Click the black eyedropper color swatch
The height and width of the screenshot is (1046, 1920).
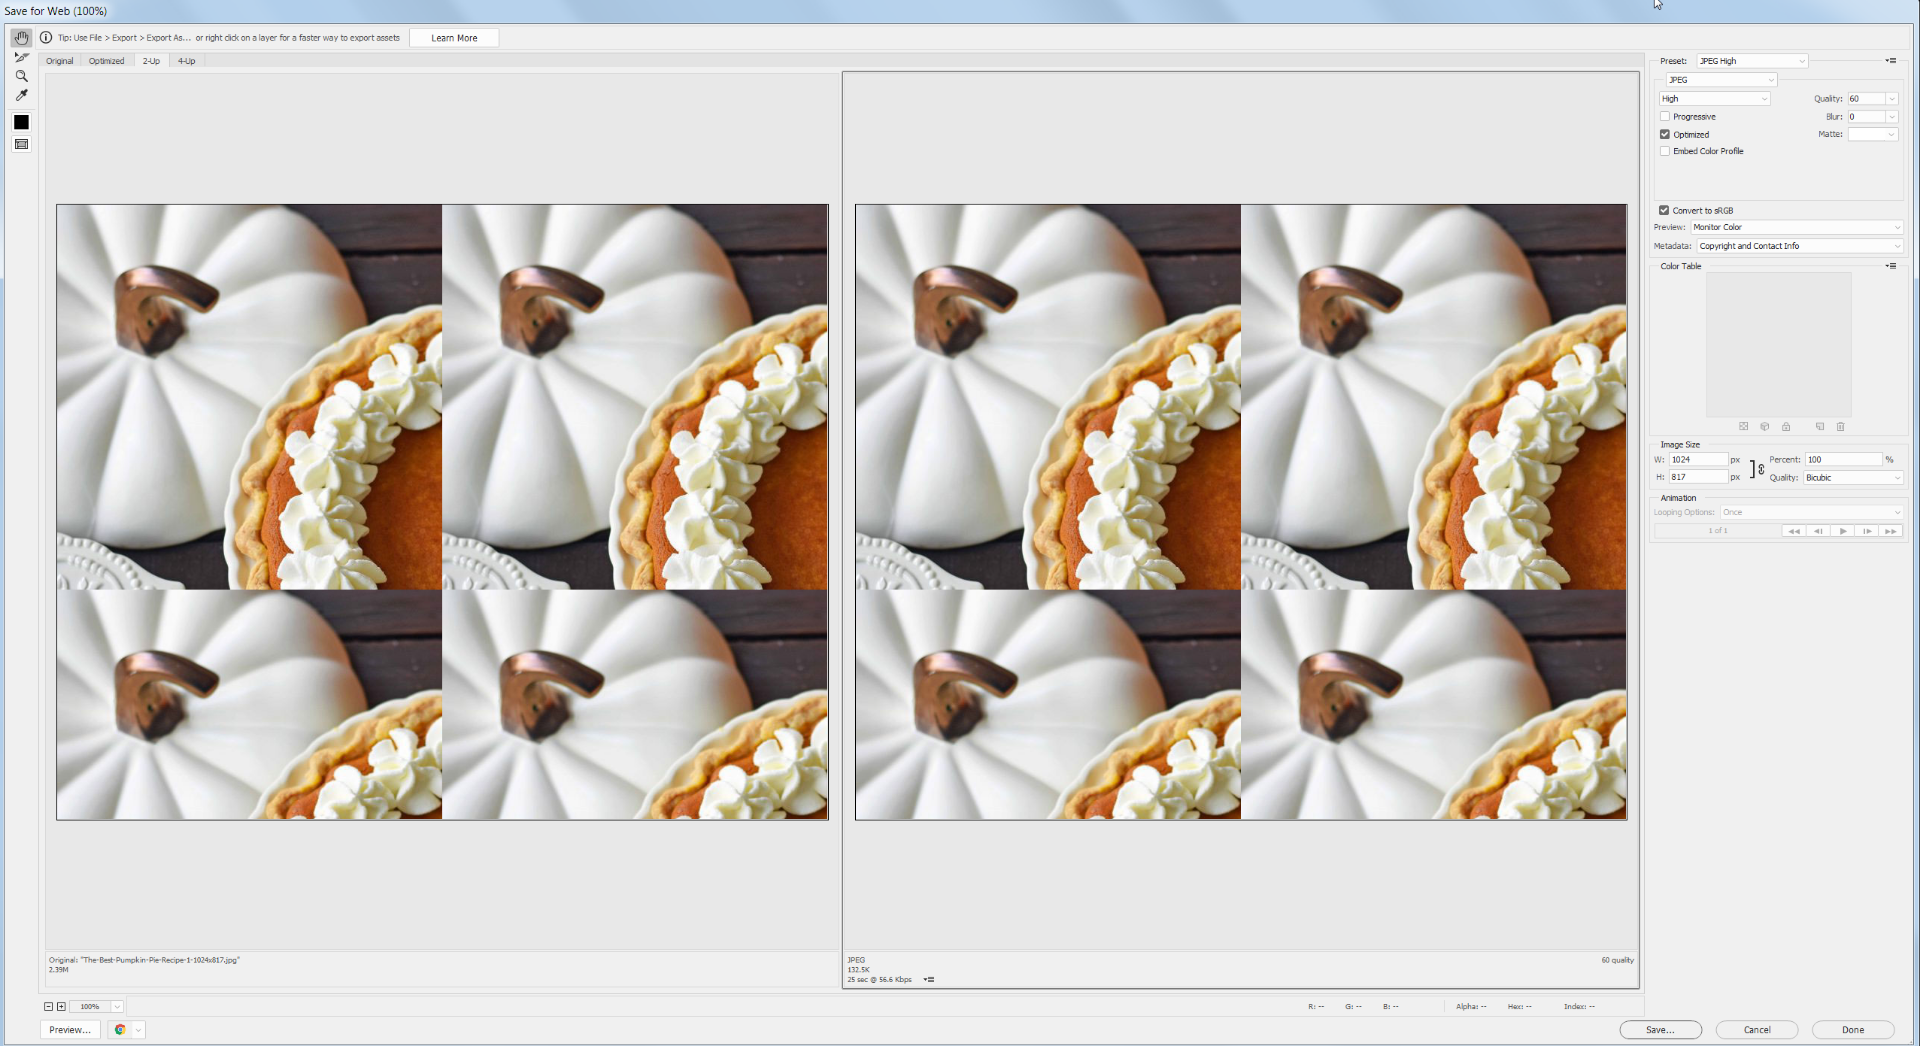pyautogui.click(x=21, y=122)
